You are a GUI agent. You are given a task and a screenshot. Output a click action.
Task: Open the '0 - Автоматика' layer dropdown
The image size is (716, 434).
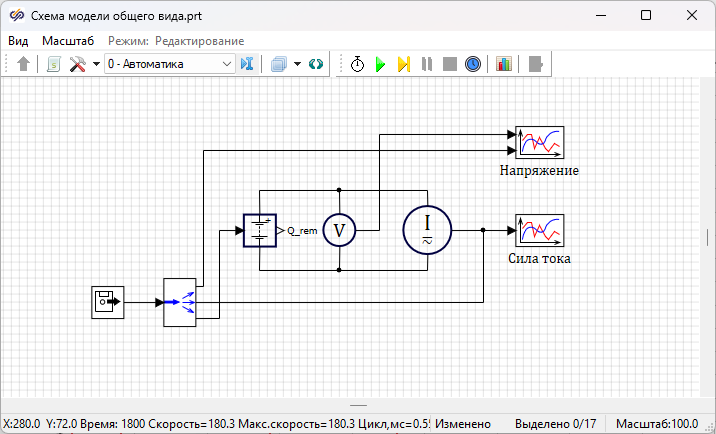pyautogui.click(x=169, y=64)
